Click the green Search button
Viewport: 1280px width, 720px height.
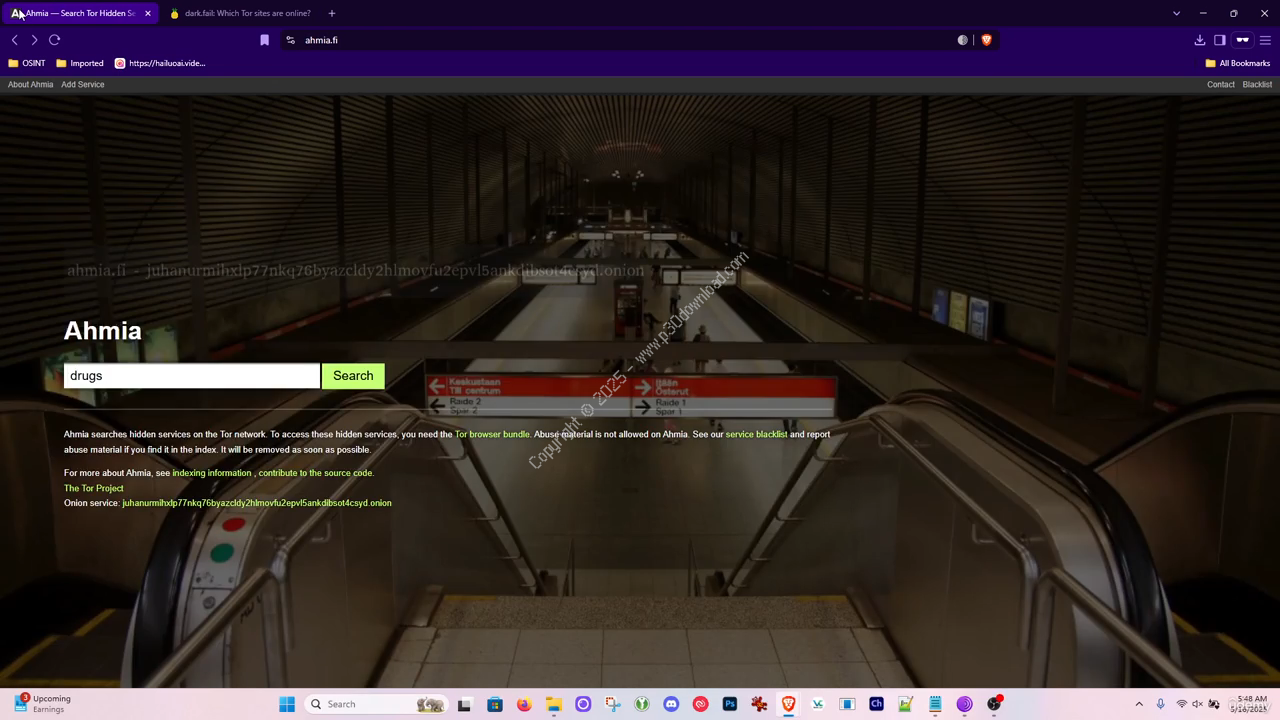coord(353,376)
